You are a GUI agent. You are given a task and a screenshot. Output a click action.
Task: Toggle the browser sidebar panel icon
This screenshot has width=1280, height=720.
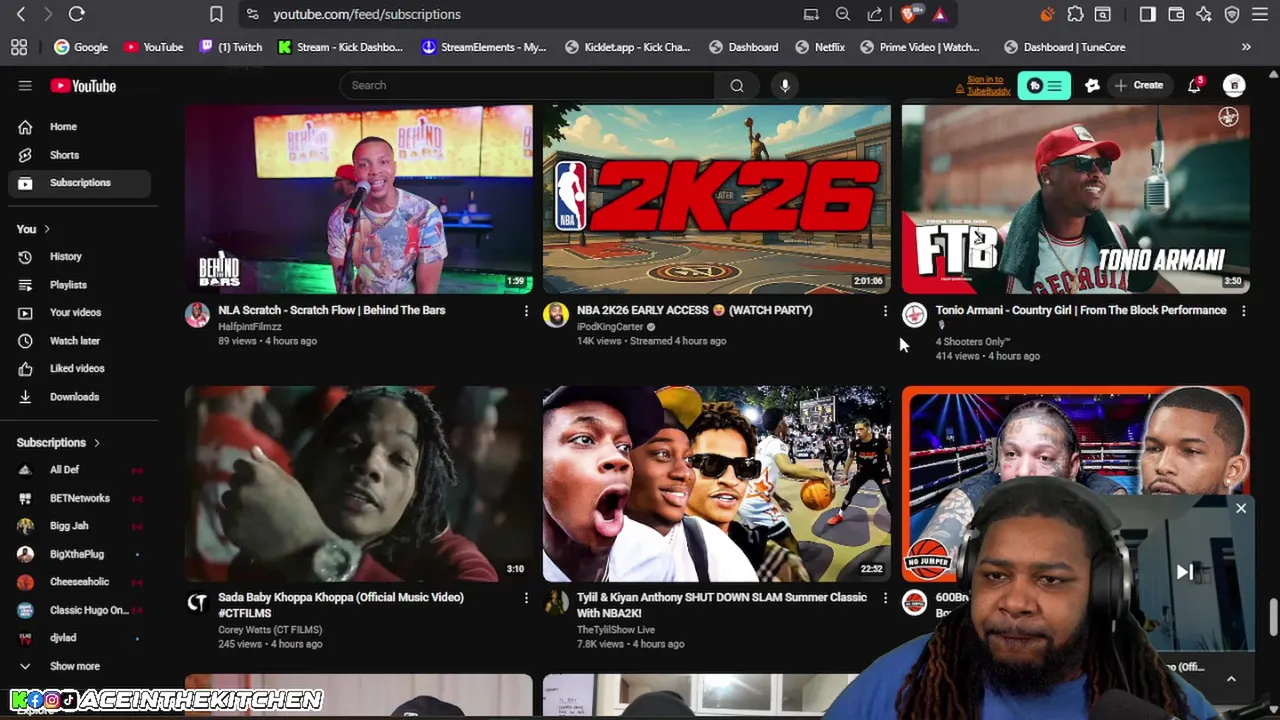click(1148, 14)
